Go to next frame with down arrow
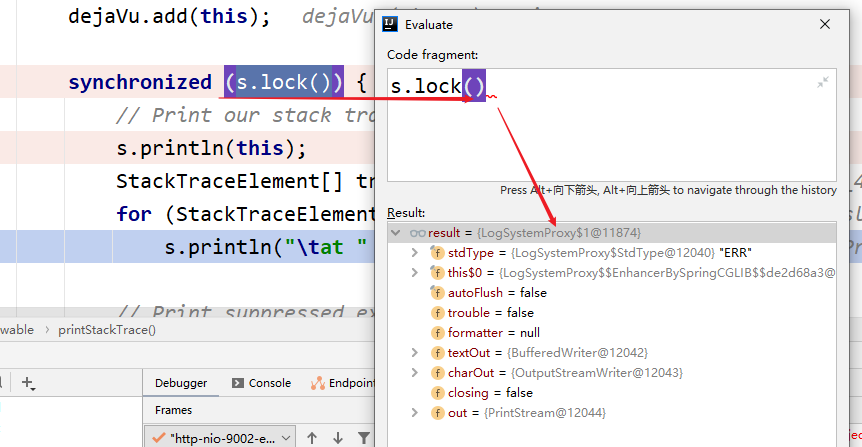The width and height of the screenshot is (862, 447). [338, 438]
